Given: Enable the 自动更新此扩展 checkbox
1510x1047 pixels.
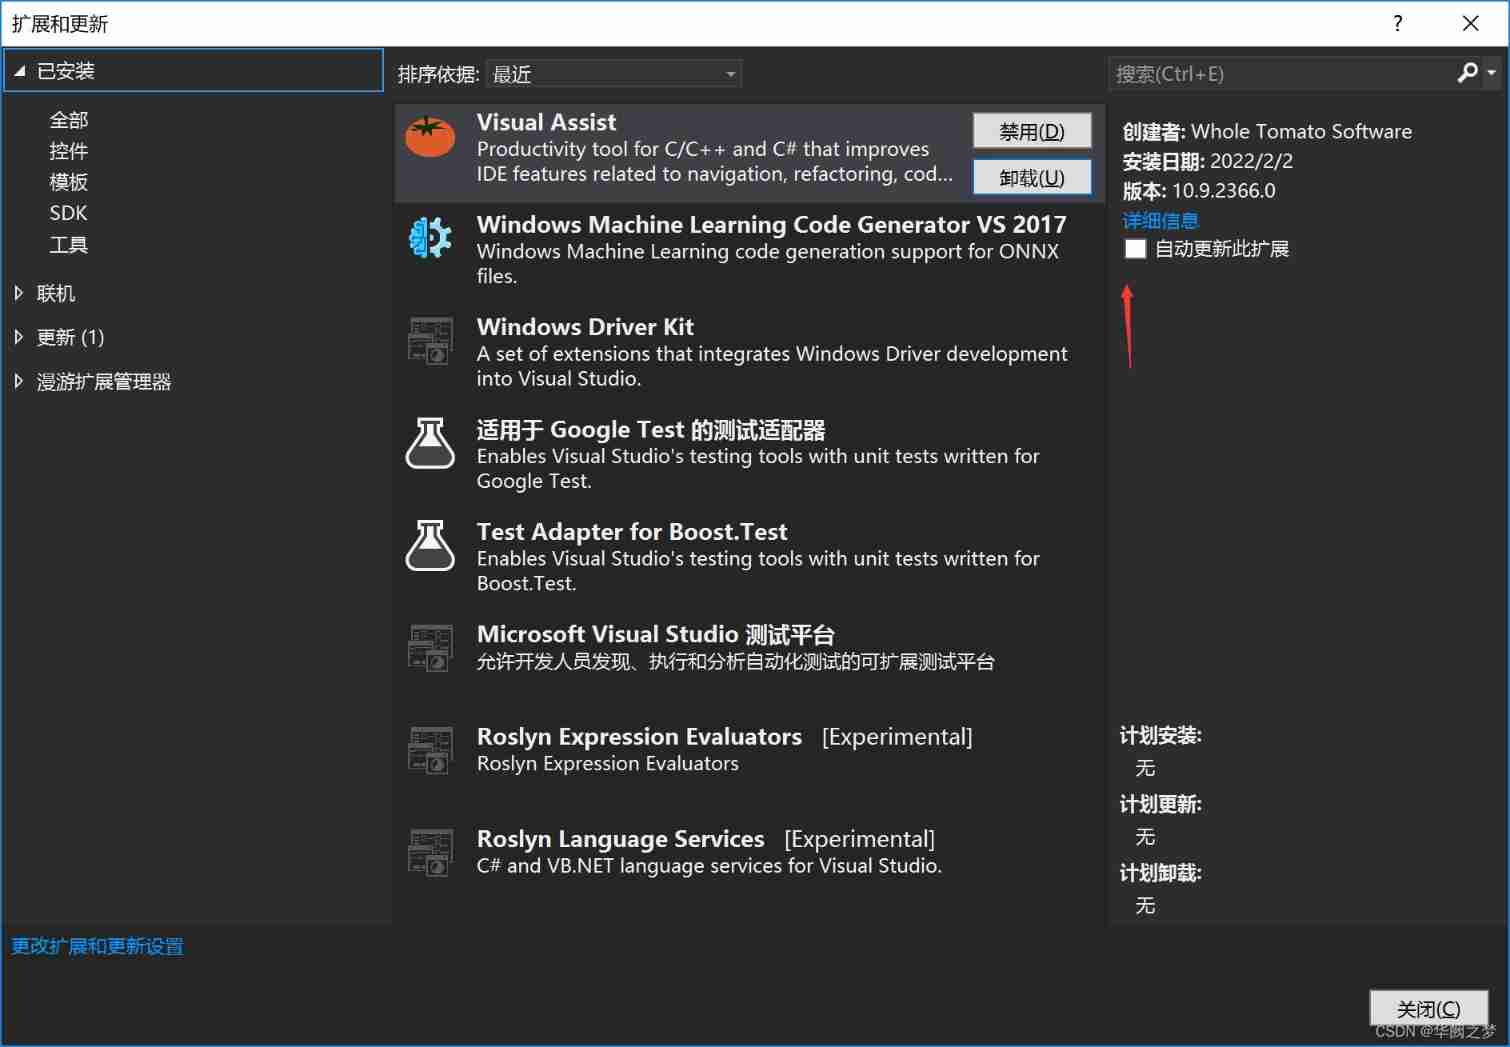Looking at the screenshot, I should [1135, 249].
